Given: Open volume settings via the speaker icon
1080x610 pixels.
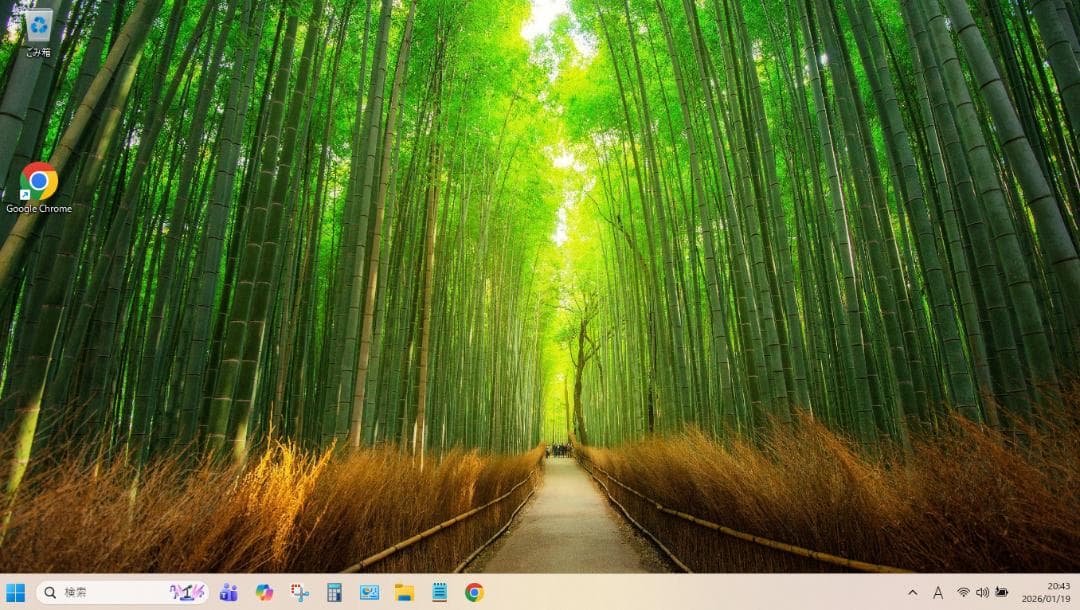Looking at the screenshot, I should tap(981, 592).
